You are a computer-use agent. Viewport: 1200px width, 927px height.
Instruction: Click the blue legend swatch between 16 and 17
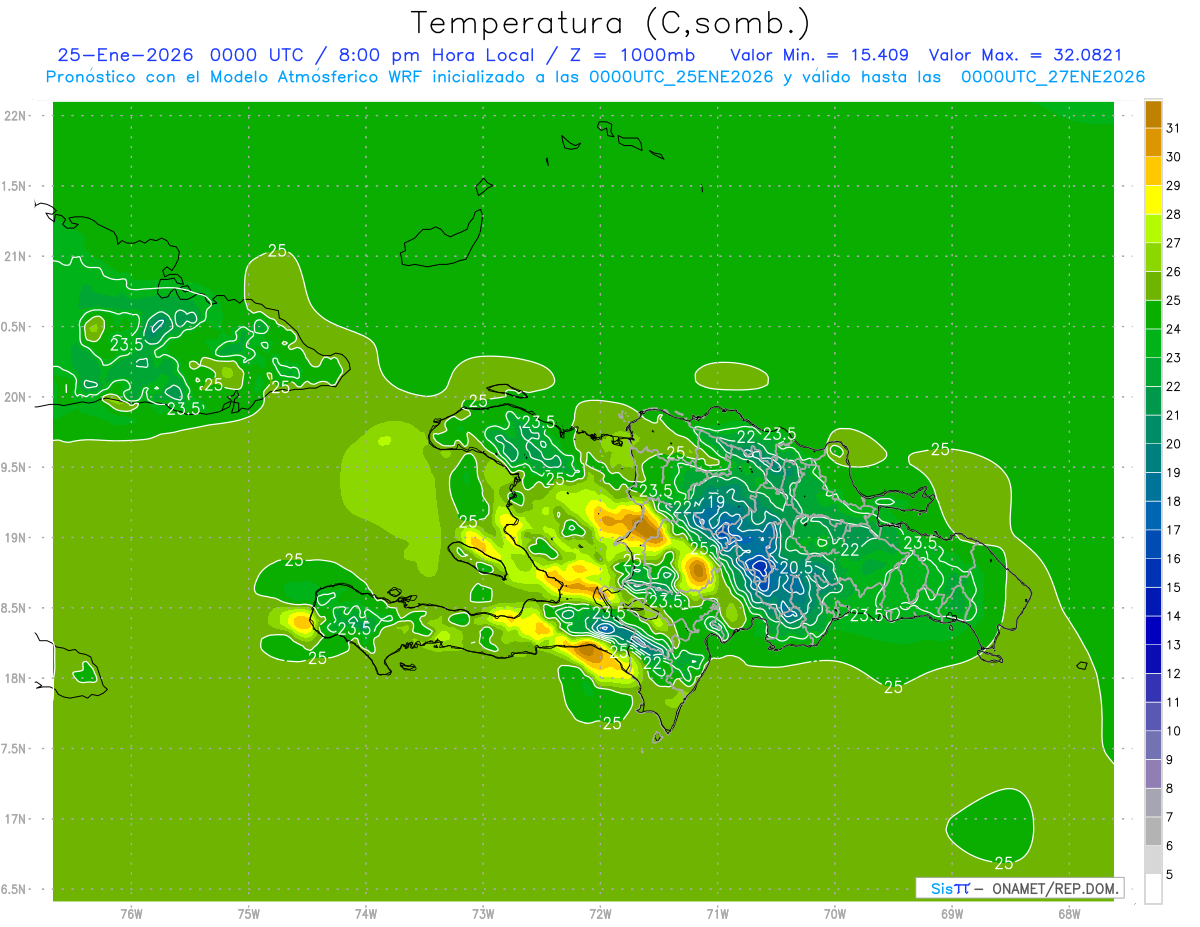tap(1153, 544)
